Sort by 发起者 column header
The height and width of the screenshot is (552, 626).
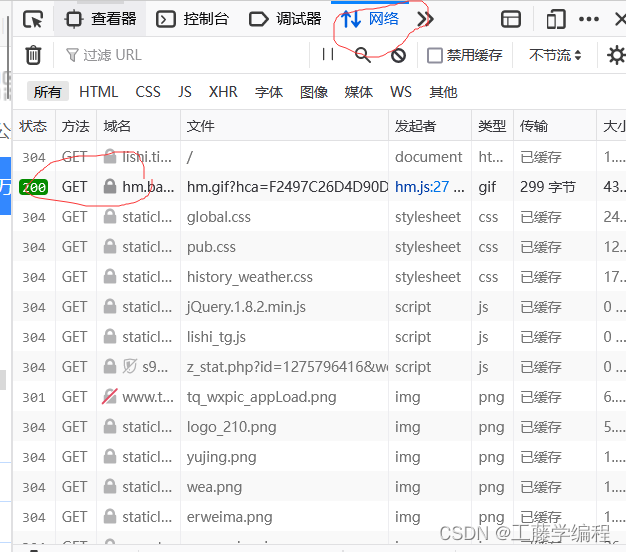tap(430, 126)
